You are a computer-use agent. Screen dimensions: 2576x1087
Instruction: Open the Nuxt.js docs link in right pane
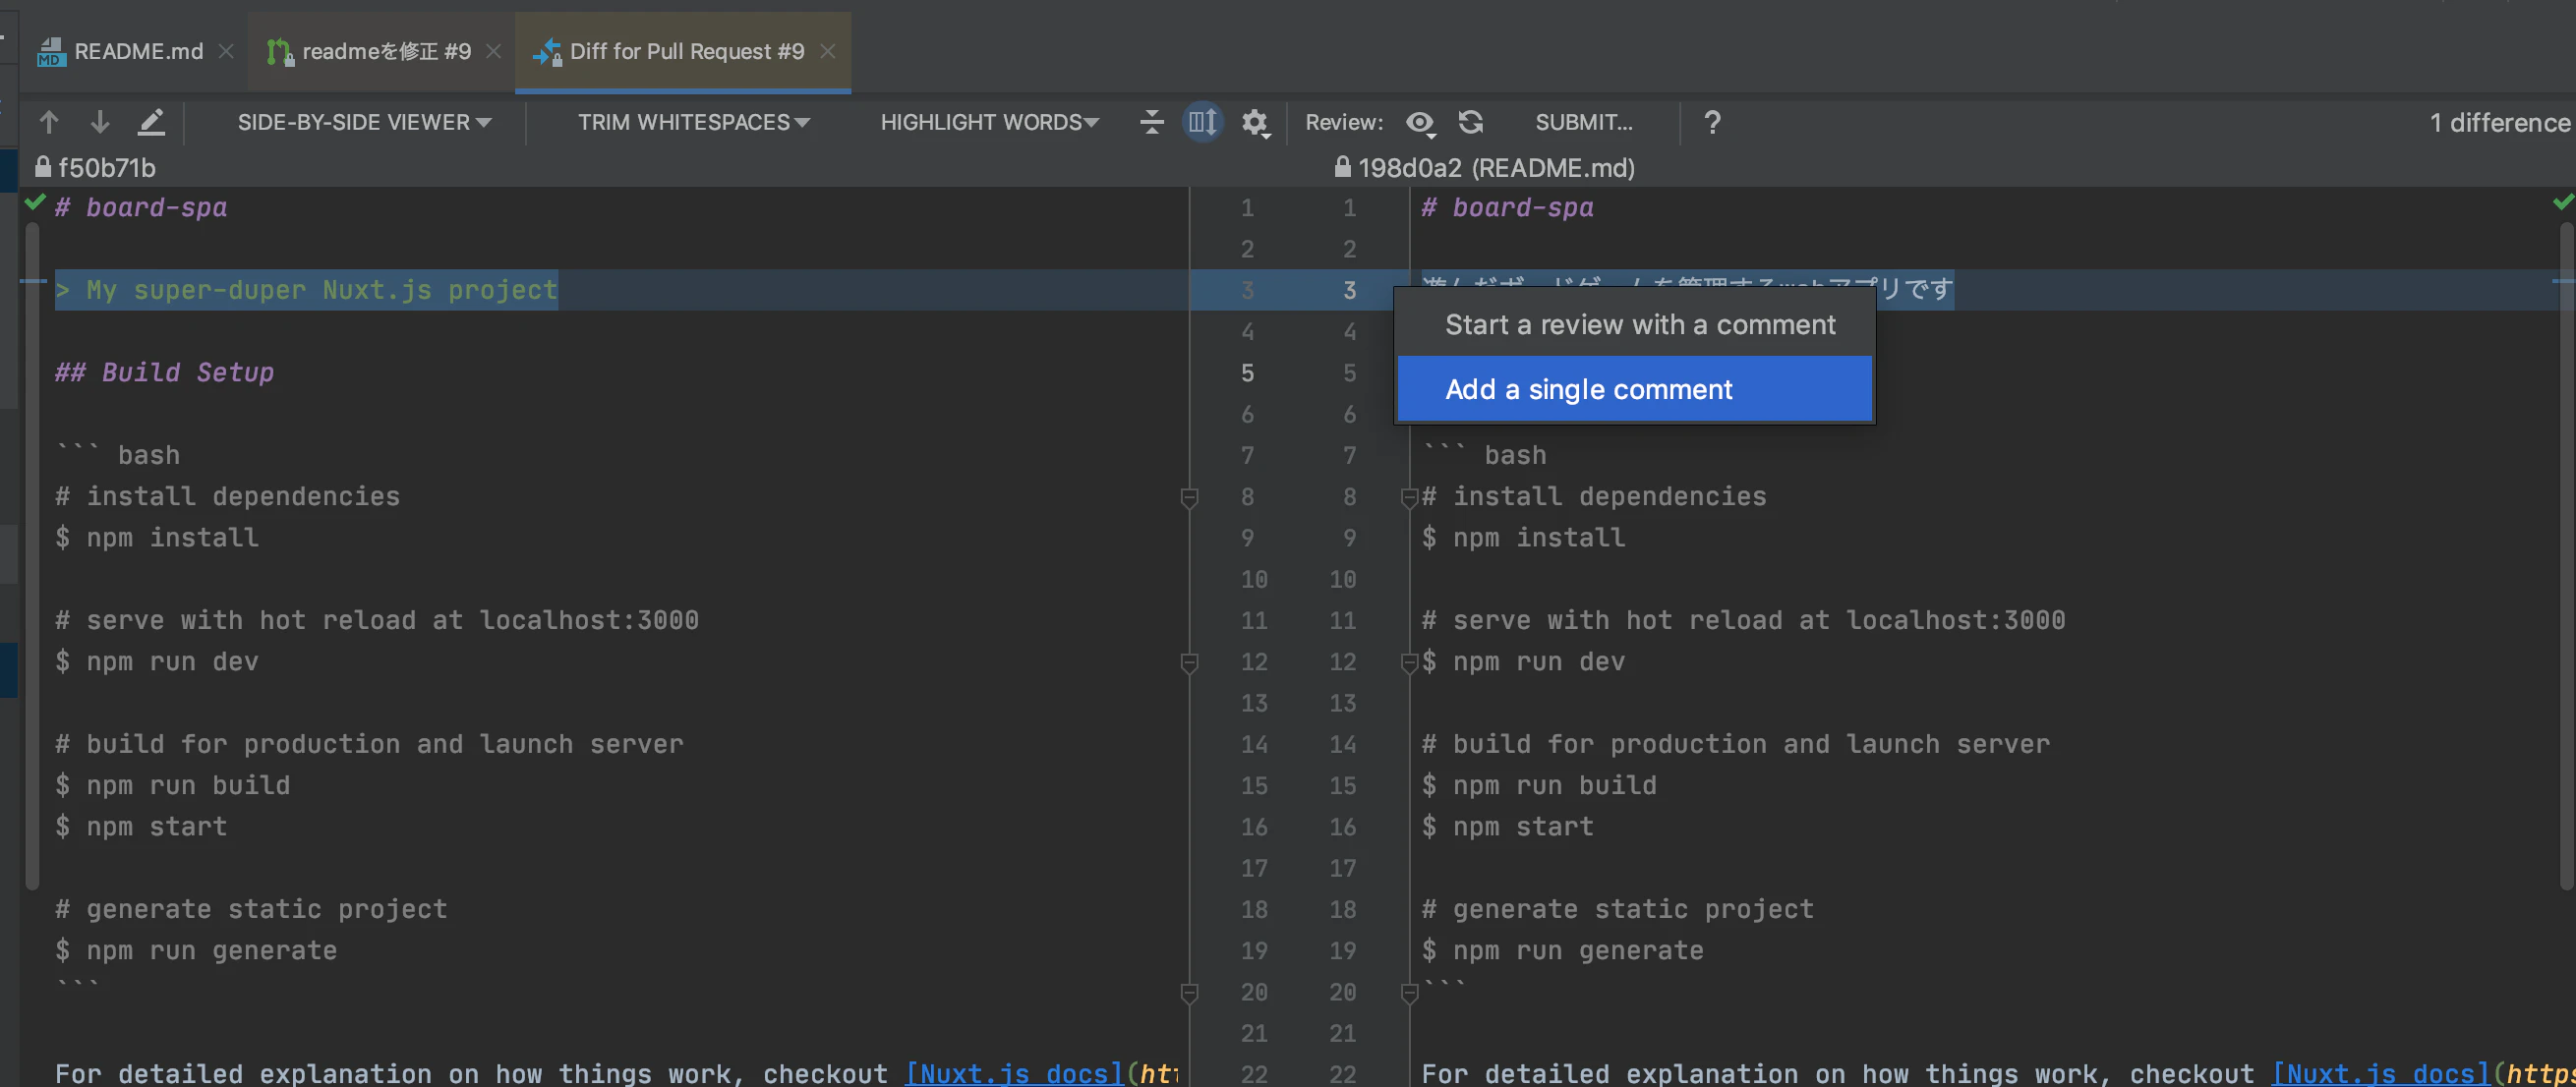tap(2380, 1073)
